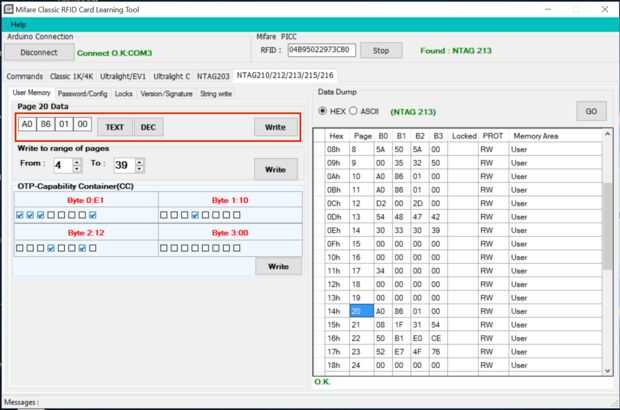Increase the To page stepper
This screenshot has width=620, height=410.
[139, 162]
